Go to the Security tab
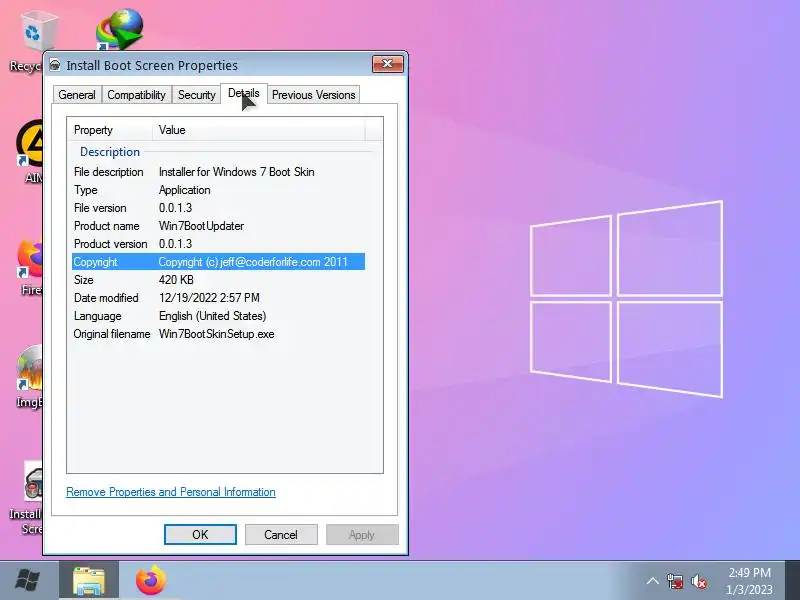This screenshot has width=800, height=600. click(196, 95)
